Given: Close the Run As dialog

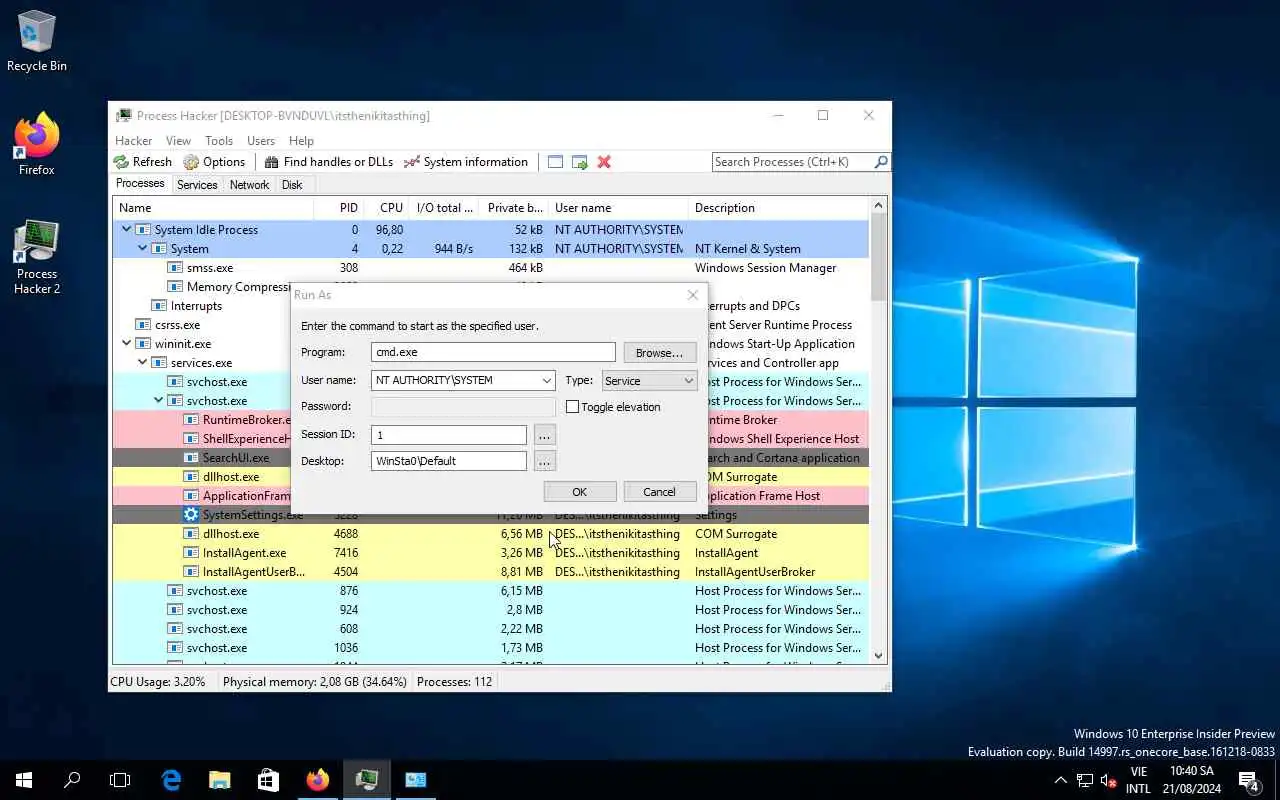Looking at the screenshot, I should point(693,295).
